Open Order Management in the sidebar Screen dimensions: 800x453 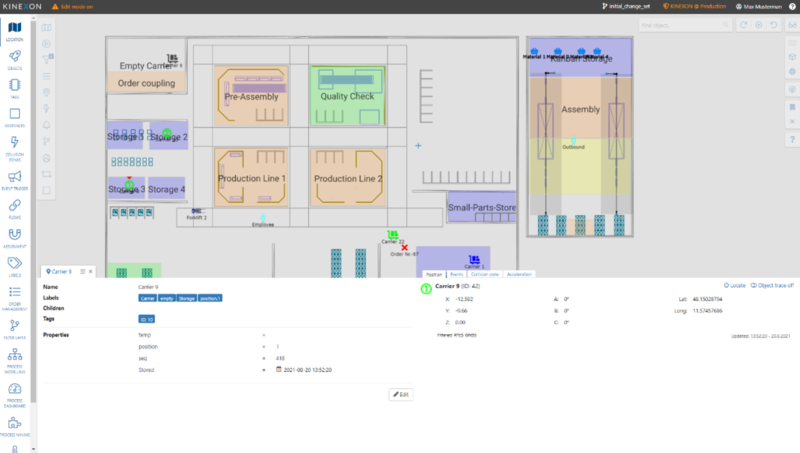pos(15,296)
